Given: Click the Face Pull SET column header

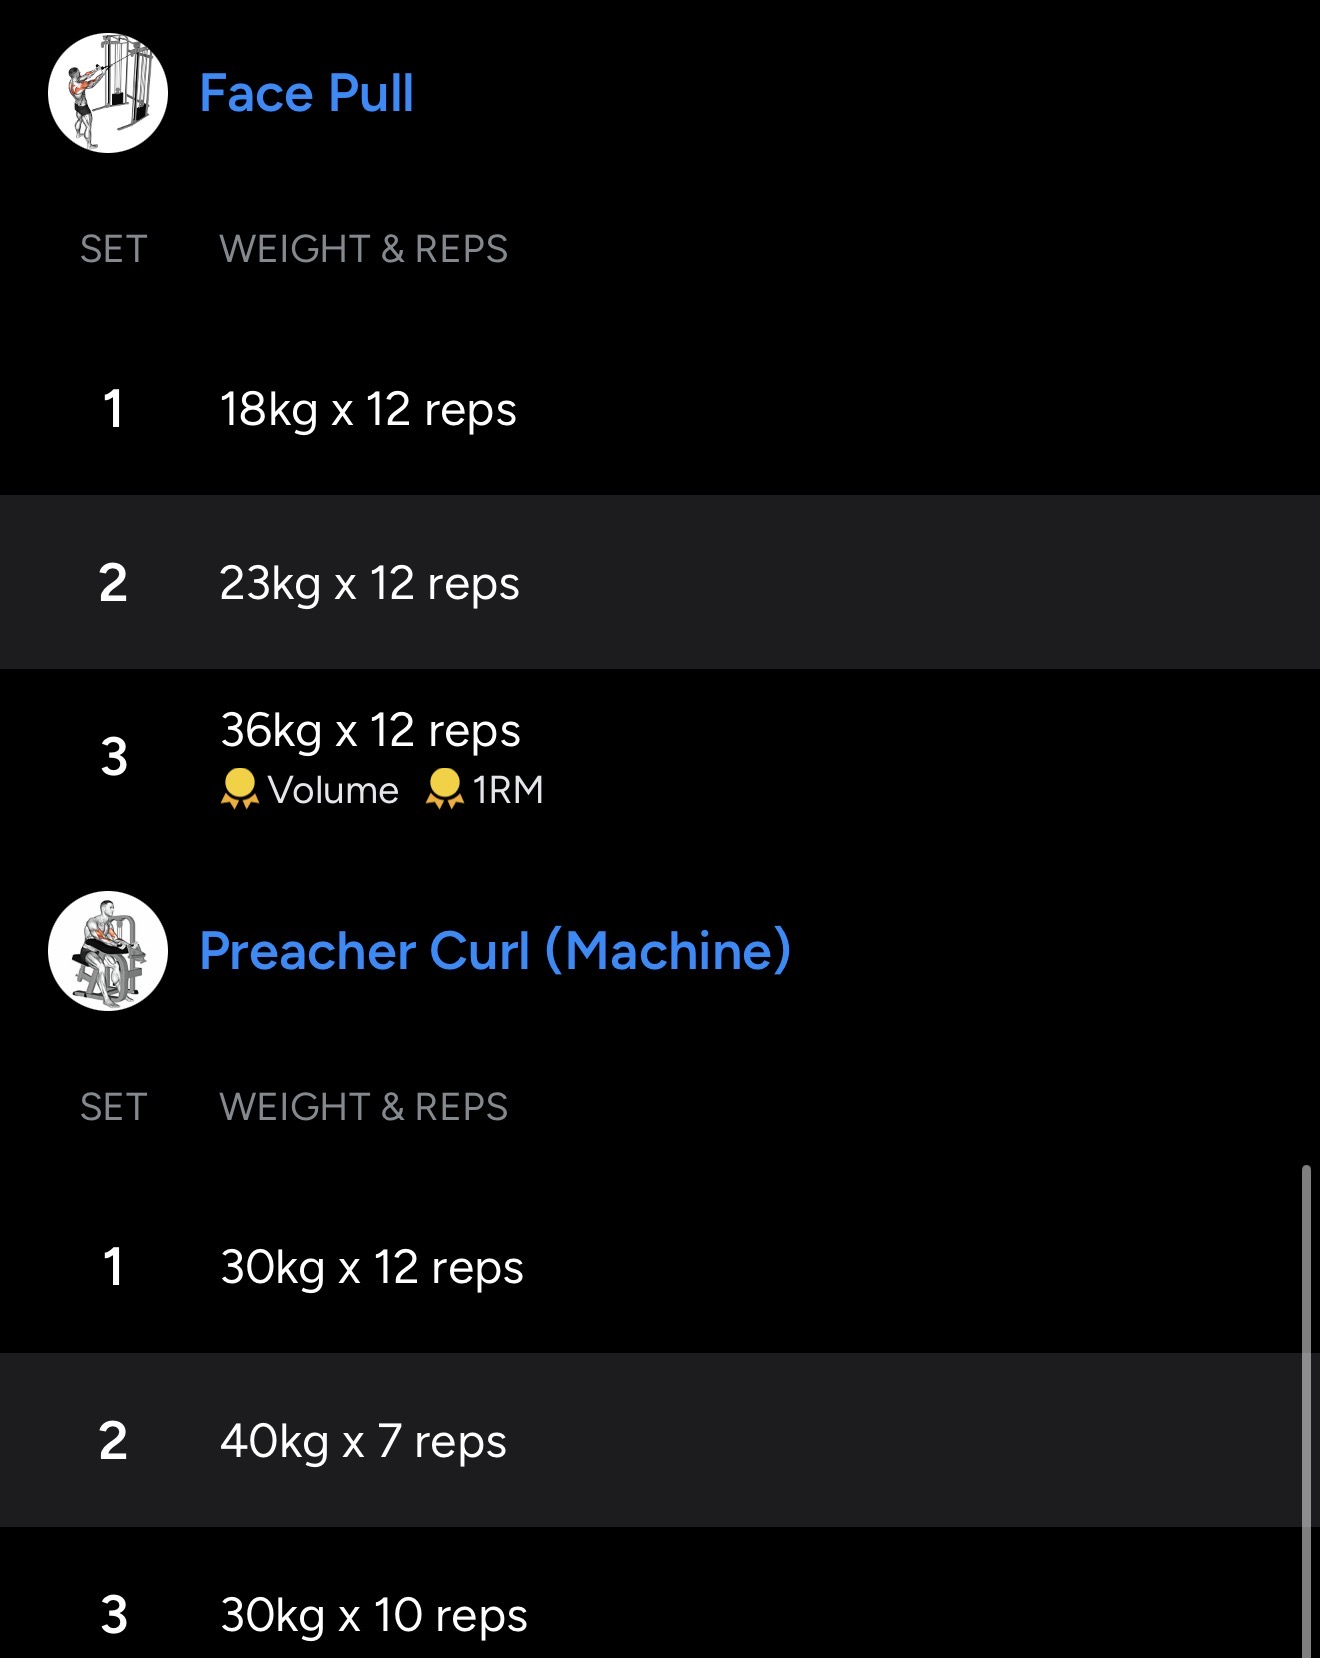Looking at the screenshot, I should (114, 249).
